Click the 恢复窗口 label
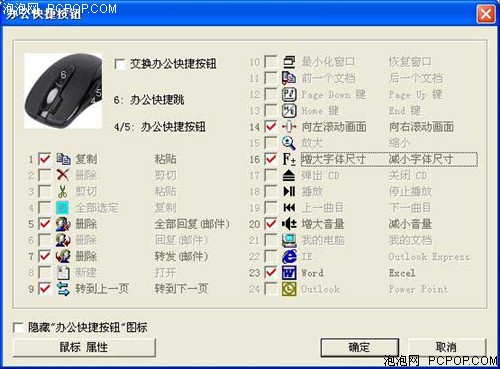This screenshot has height=369, width=500. pos(410,62)
